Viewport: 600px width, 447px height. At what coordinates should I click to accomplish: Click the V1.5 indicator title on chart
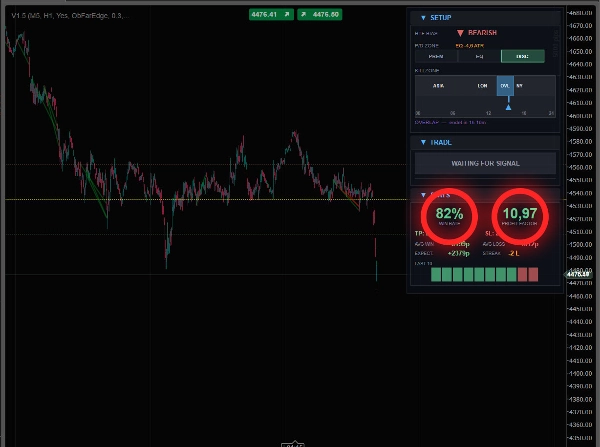(x=70, y=16)
